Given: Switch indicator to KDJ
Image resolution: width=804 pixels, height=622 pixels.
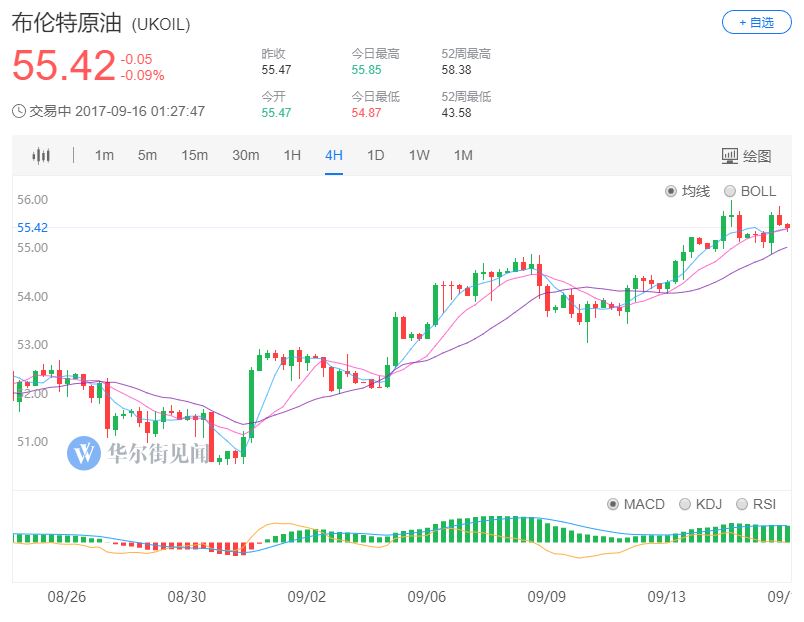Looking at the screenshot, I should pyautogui.click(x=686, y=504).
